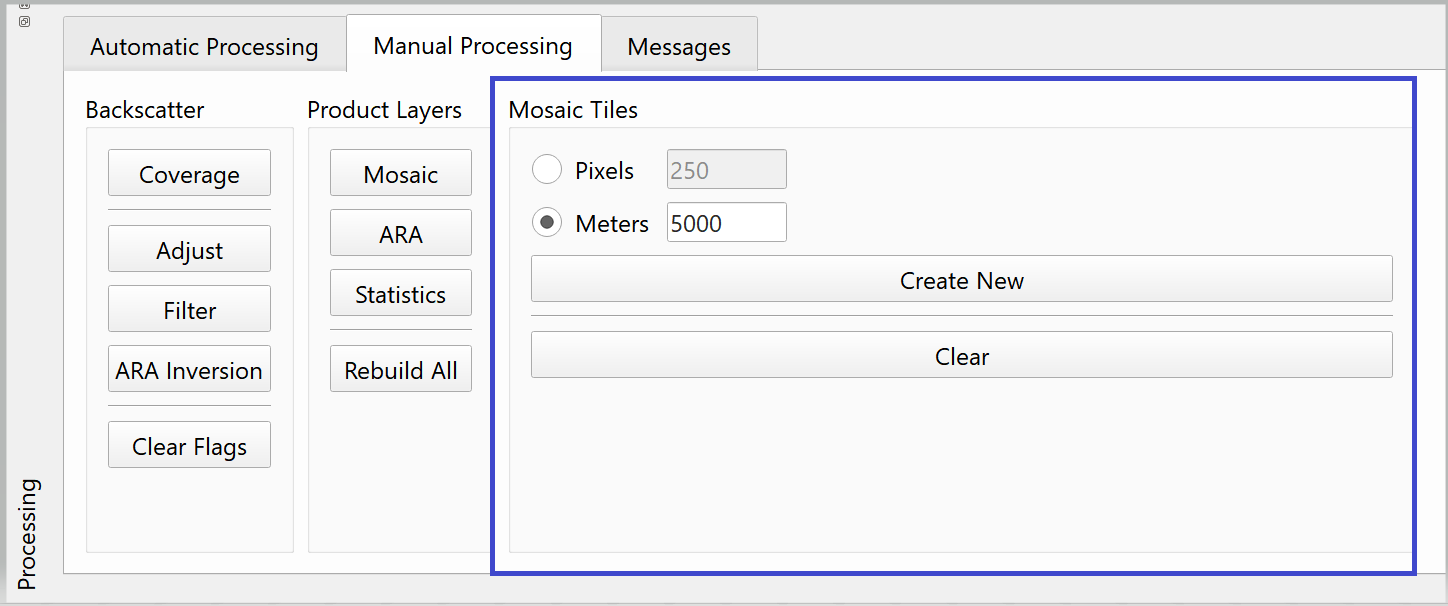Click the Coverage button under Backscatter

pos(189,174)
